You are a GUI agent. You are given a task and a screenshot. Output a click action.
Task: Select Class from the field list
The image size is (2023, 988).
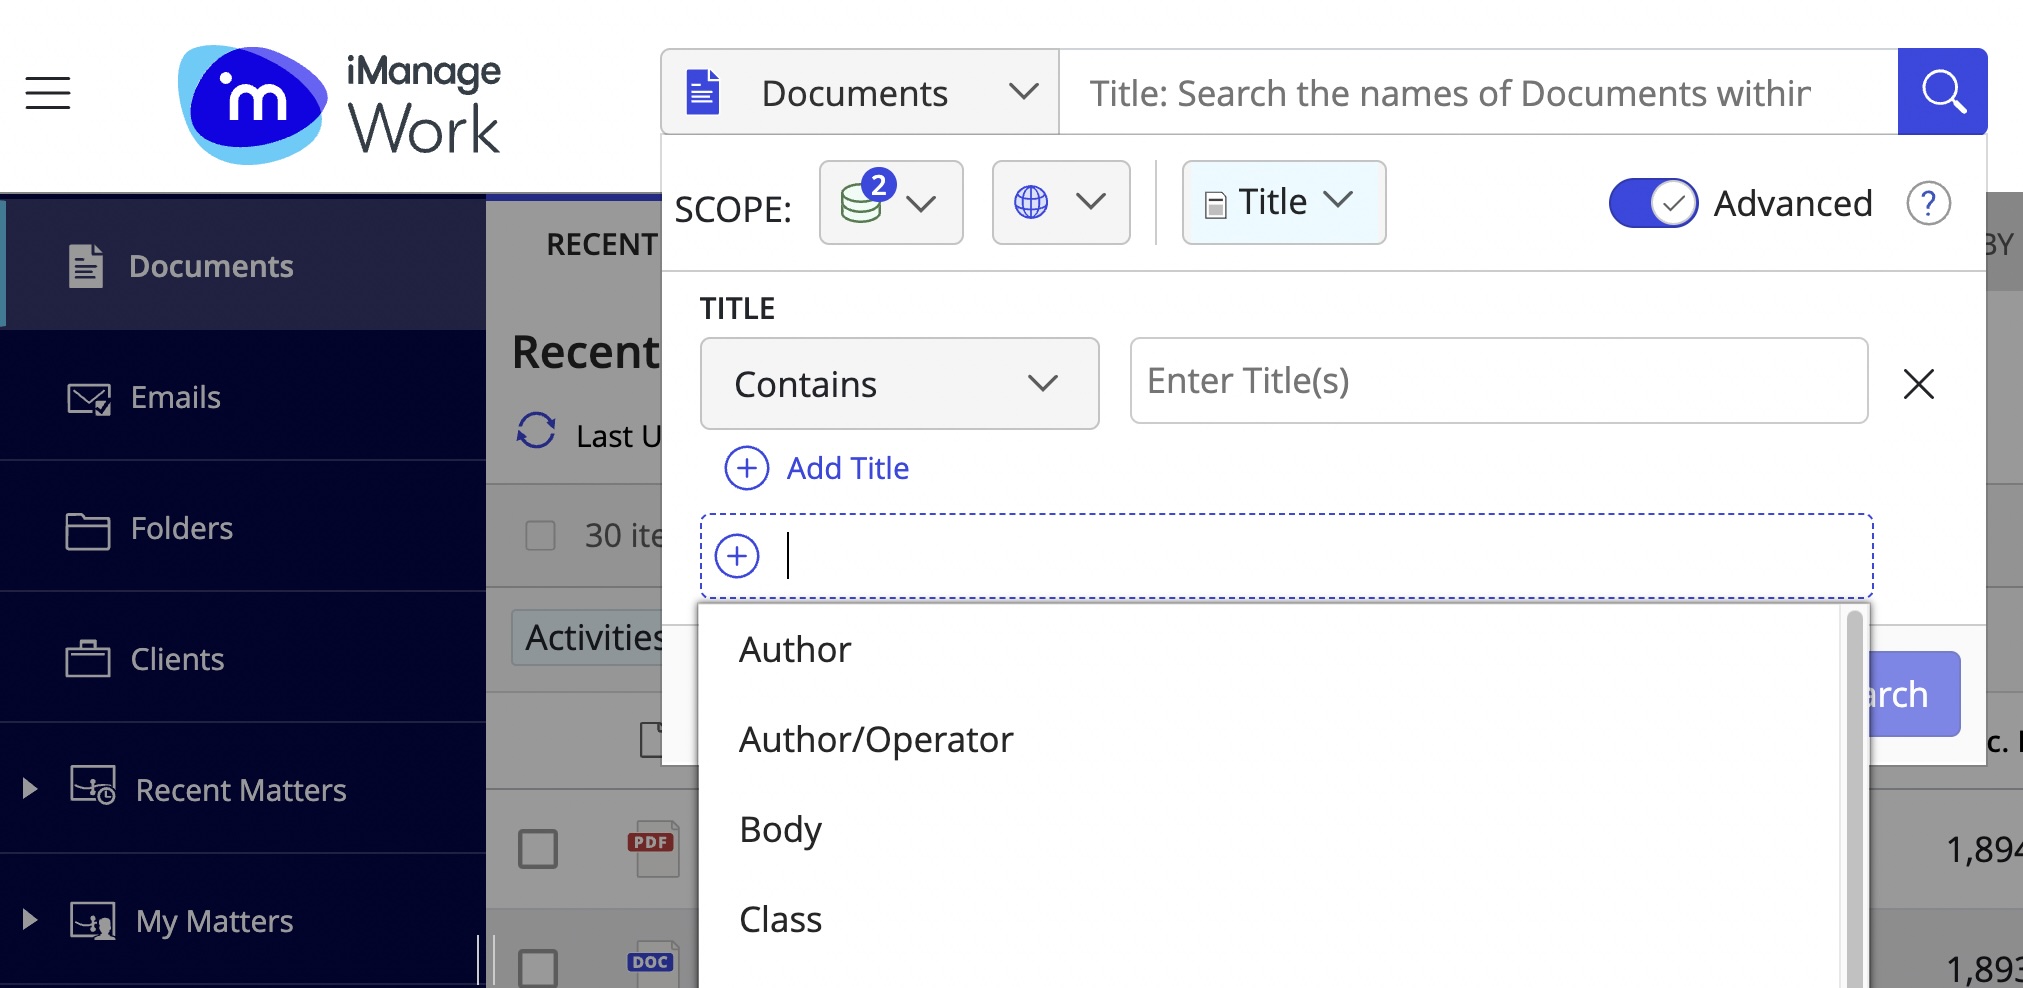point(1269,920)
